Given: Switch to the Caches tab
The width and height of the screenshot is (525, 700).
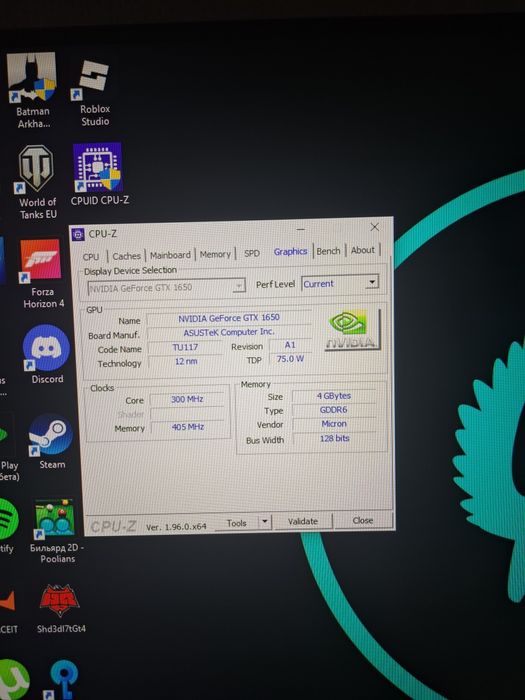Looking at the screenshot, I should coord(126,256).
